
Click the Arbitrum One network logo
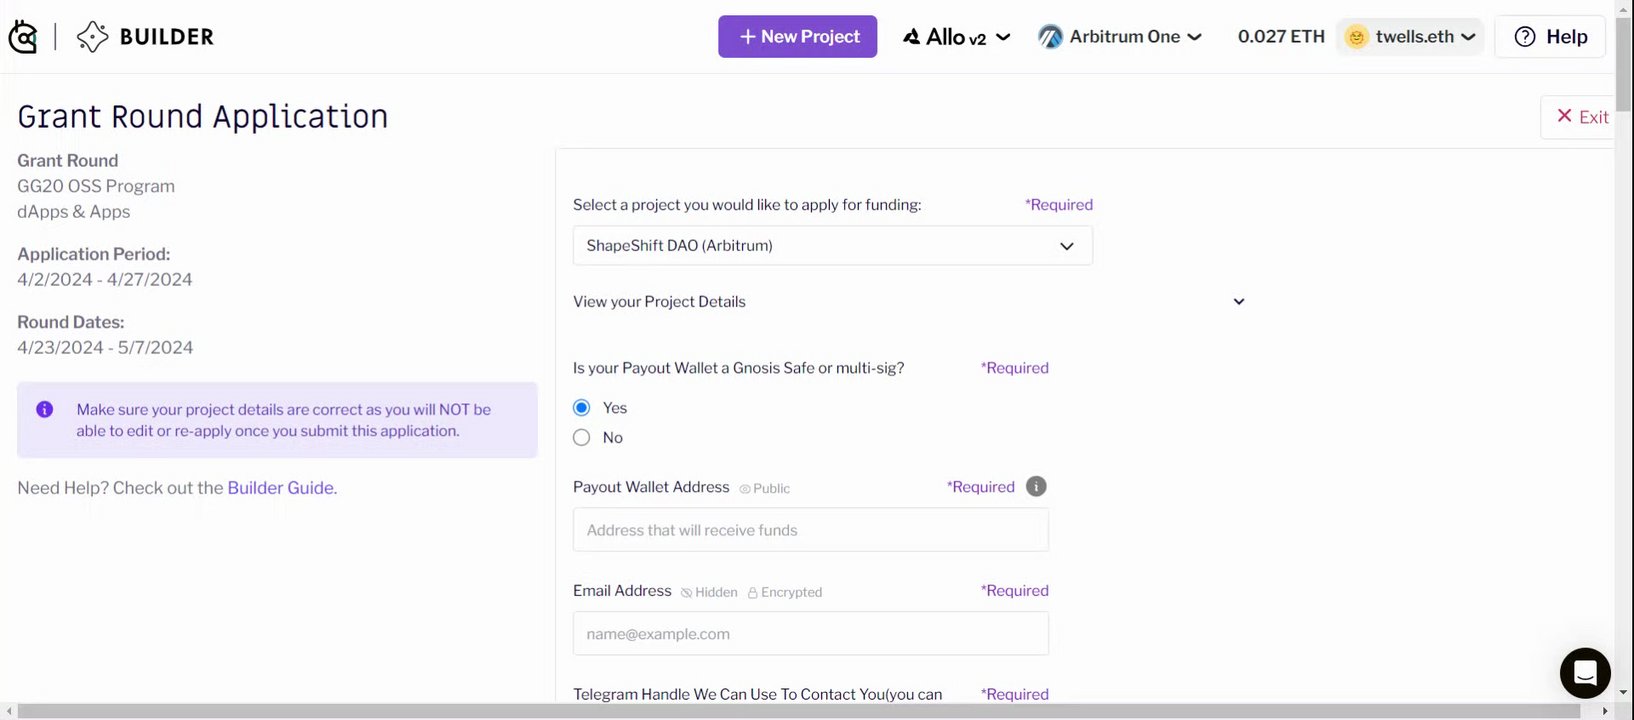pyautogui.click(x=1050, y=37)
